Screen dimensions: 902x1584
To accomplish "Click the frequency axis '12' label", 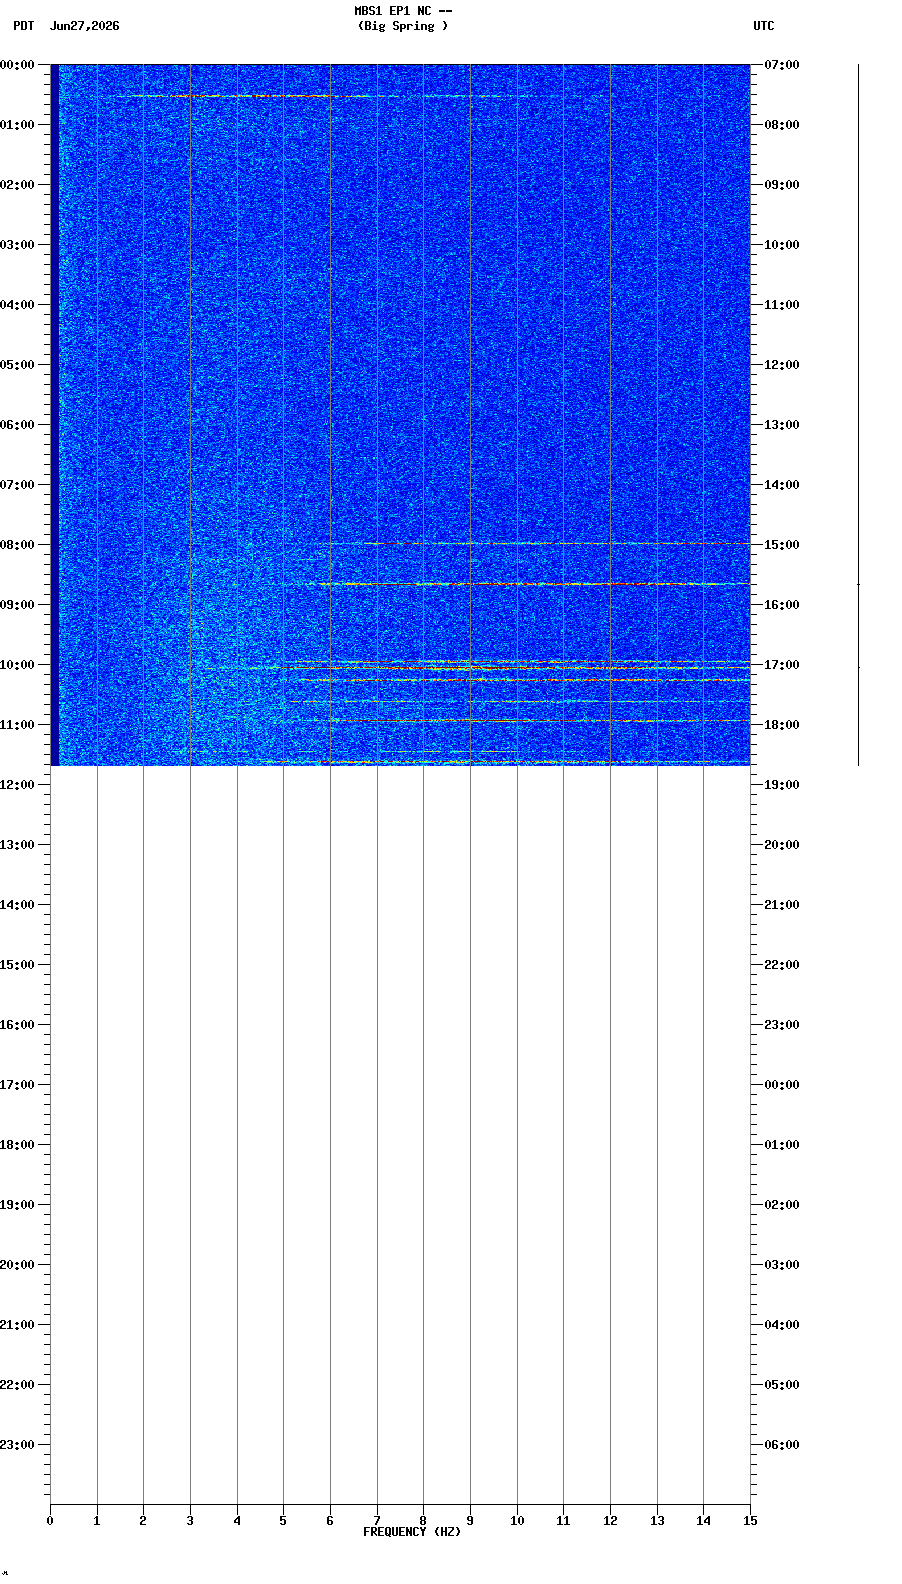I will click(x=610, y=1521).
